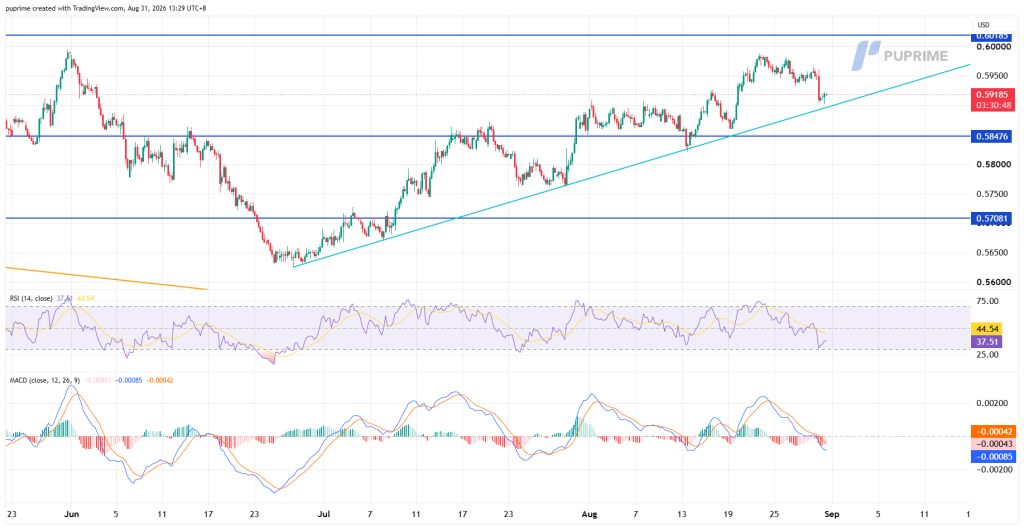Click the yellow 44.54 RSI axis label
The width and height of the screenshot is (1024, 526).
point(985,329)
